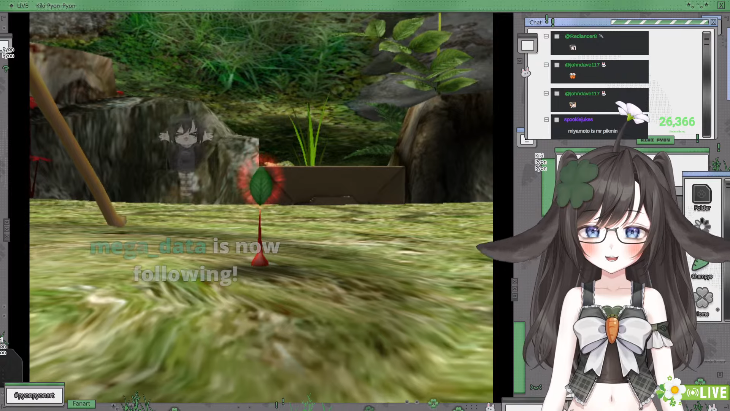730x411 pixels.
Task: Click the flower icon below Folder
Action: [702, 226]
